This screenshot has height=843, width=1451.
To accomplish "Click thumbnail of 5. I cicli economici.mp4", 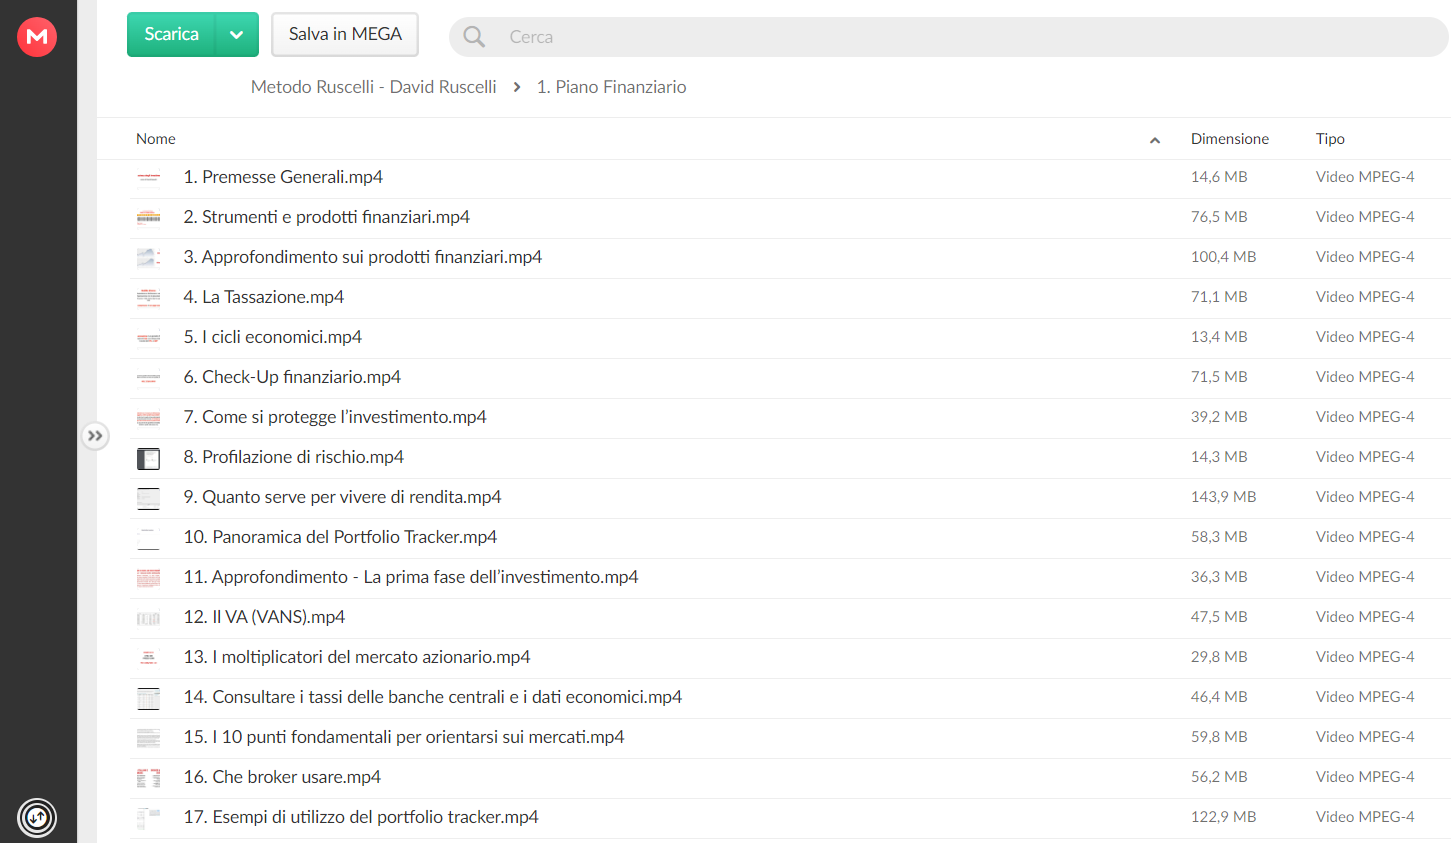I will (x=148, y=338).
